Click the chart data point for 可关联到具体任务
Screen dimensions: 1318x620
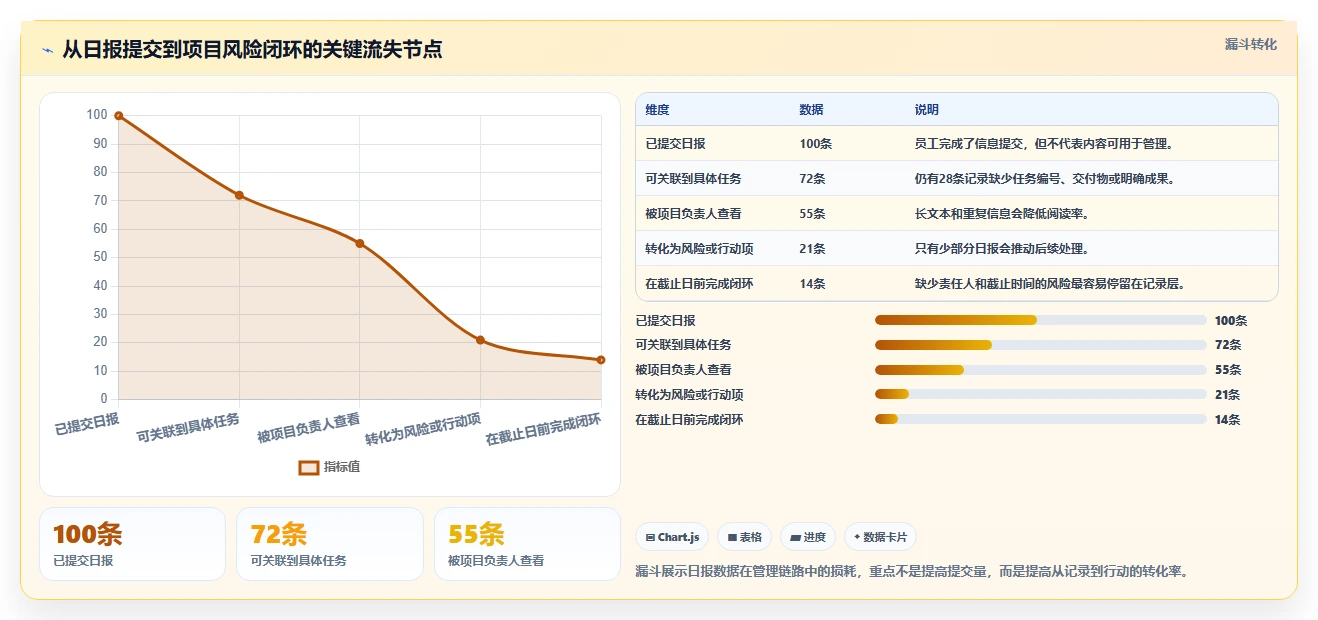239,195
